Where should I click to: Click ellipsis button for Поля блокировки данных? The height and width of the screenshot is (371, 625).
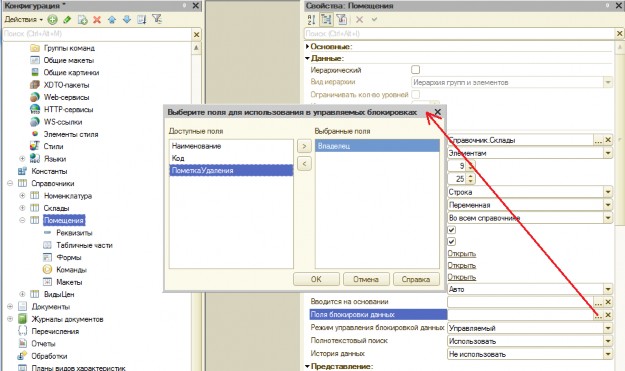pyautogui.click(x=598, y=315)
